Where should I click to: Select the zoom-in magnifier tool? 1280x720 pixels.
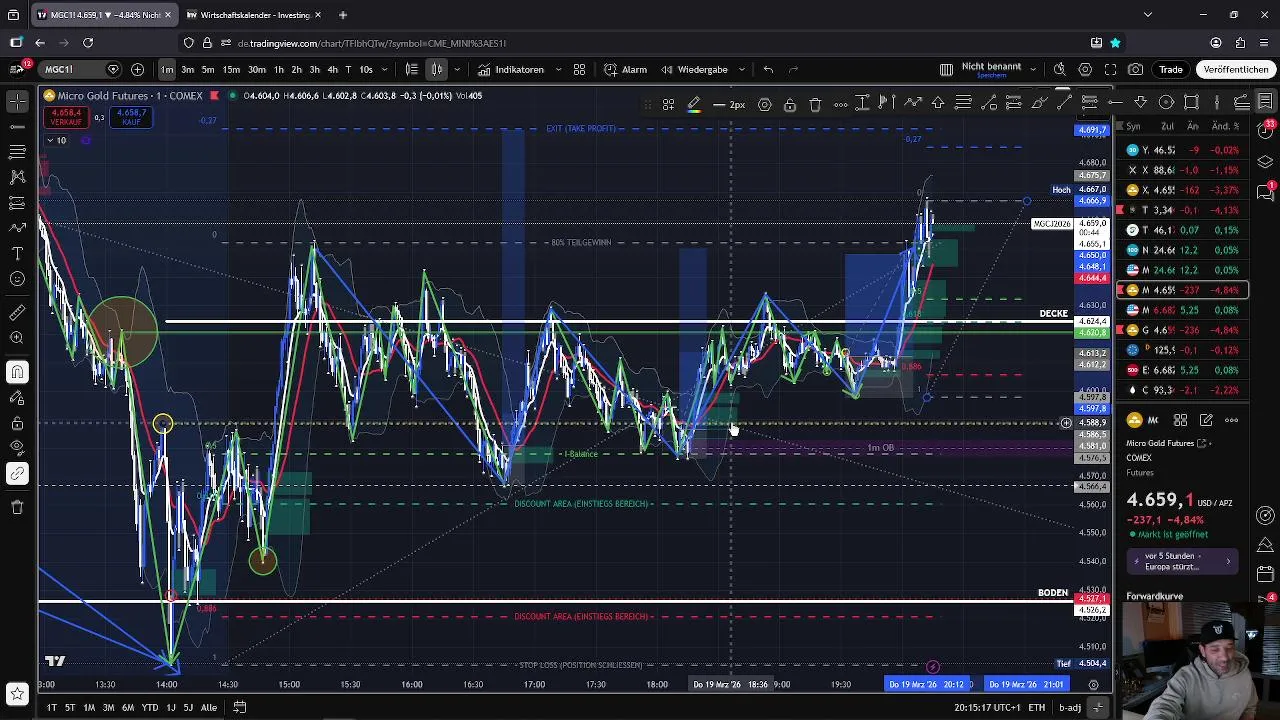(17, 338)
